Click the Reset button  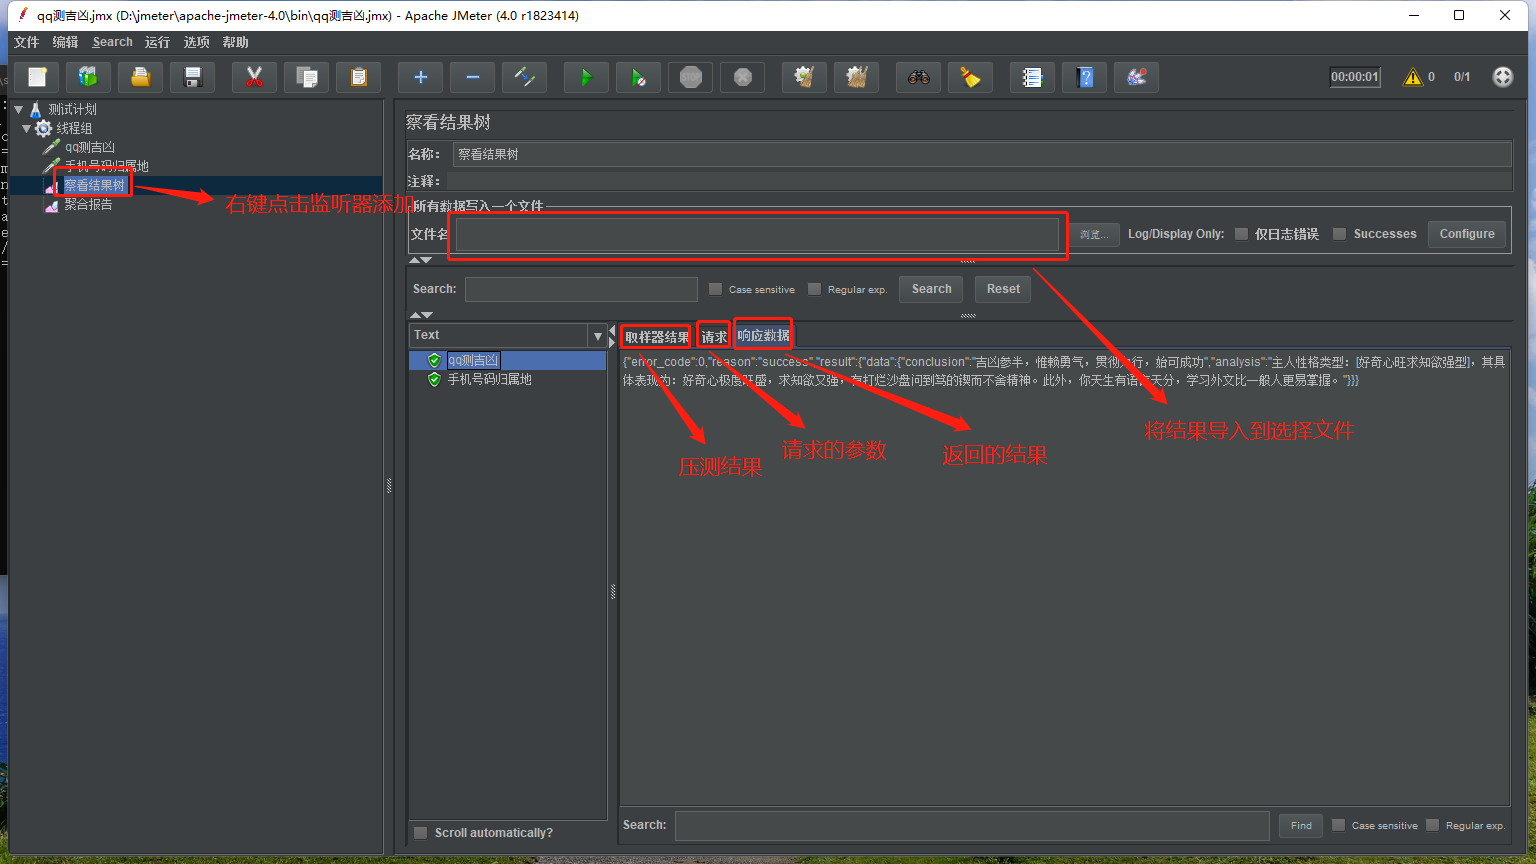1003,289
